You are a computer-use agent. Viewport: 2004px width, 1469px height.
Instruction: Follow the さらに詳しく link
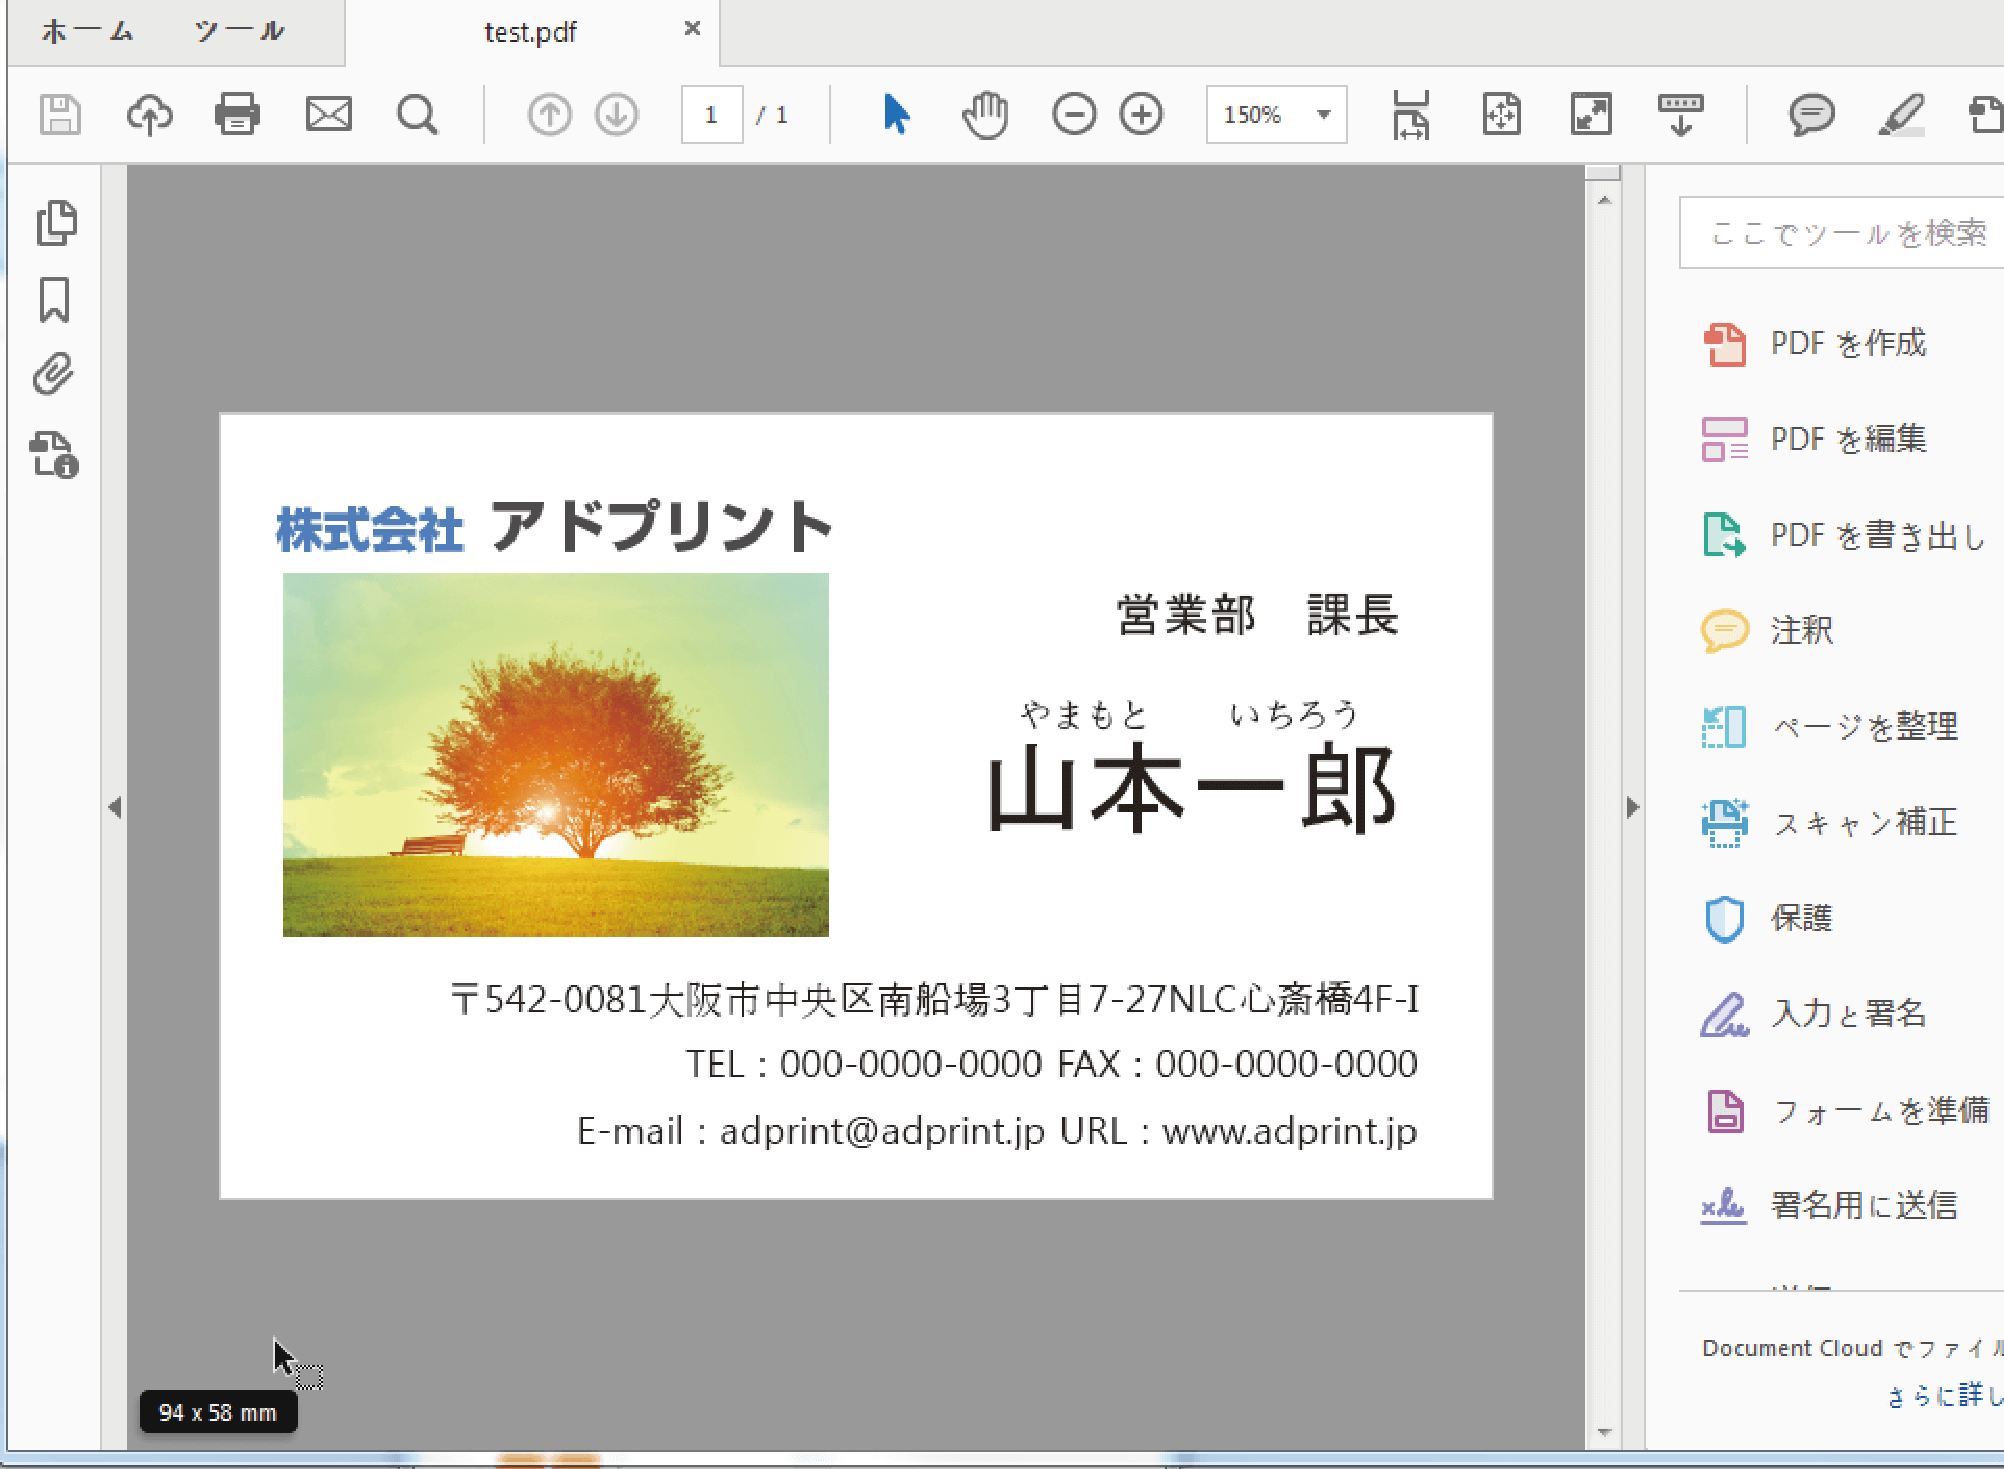[1945, 1395]
